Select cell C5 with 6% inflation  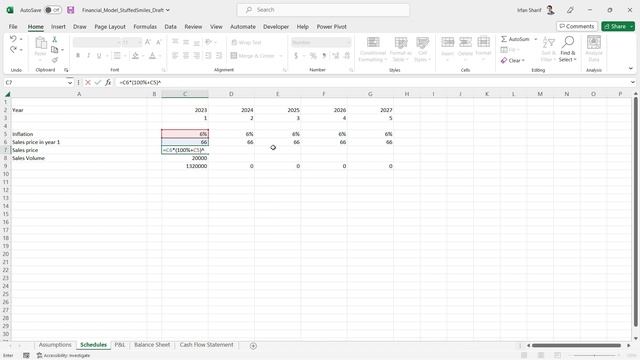coord(185,134)
